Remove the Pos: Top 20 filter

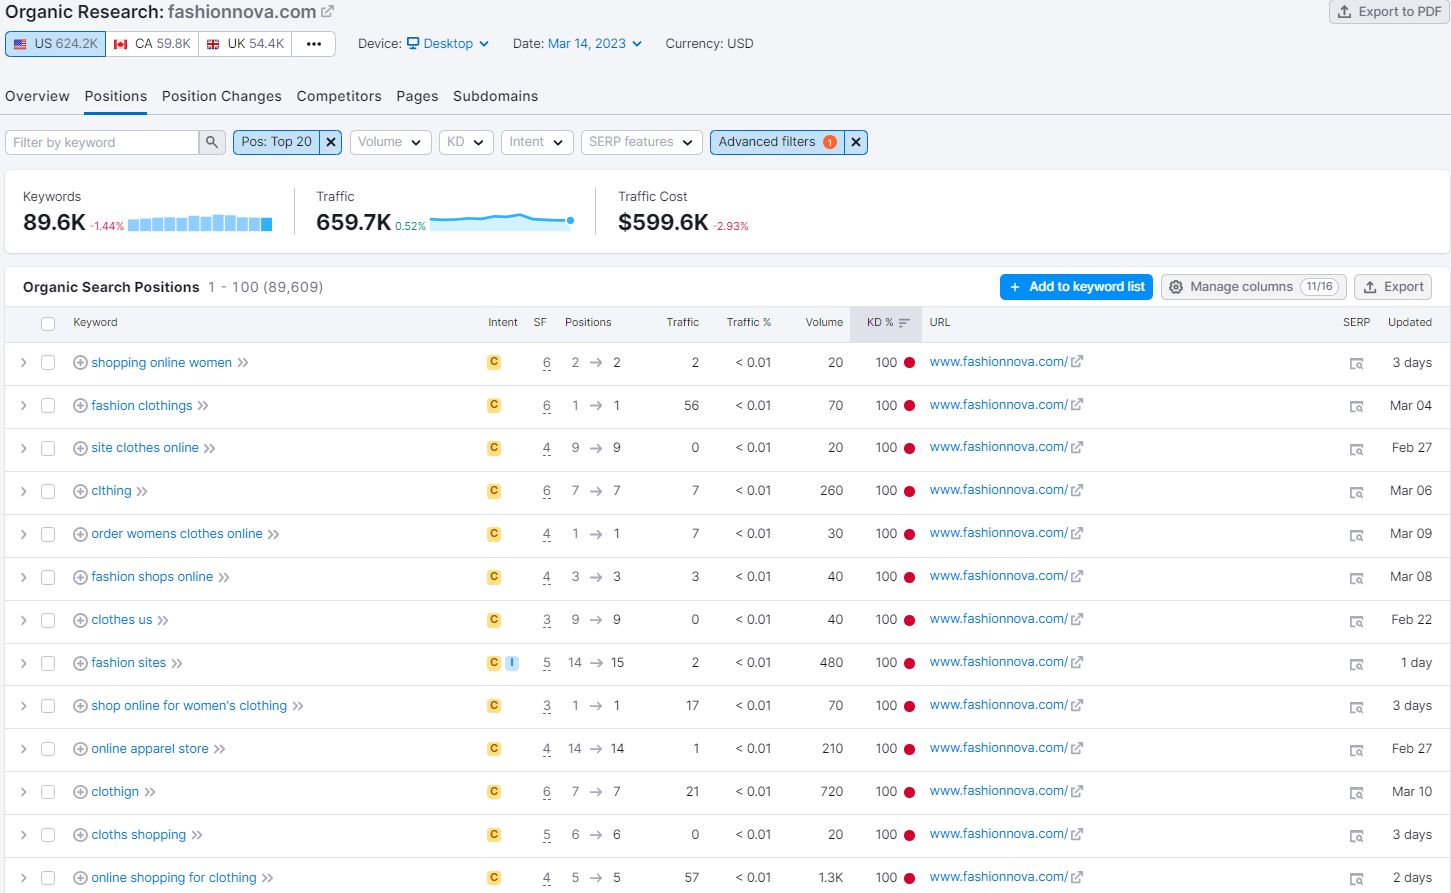[331, 142]
